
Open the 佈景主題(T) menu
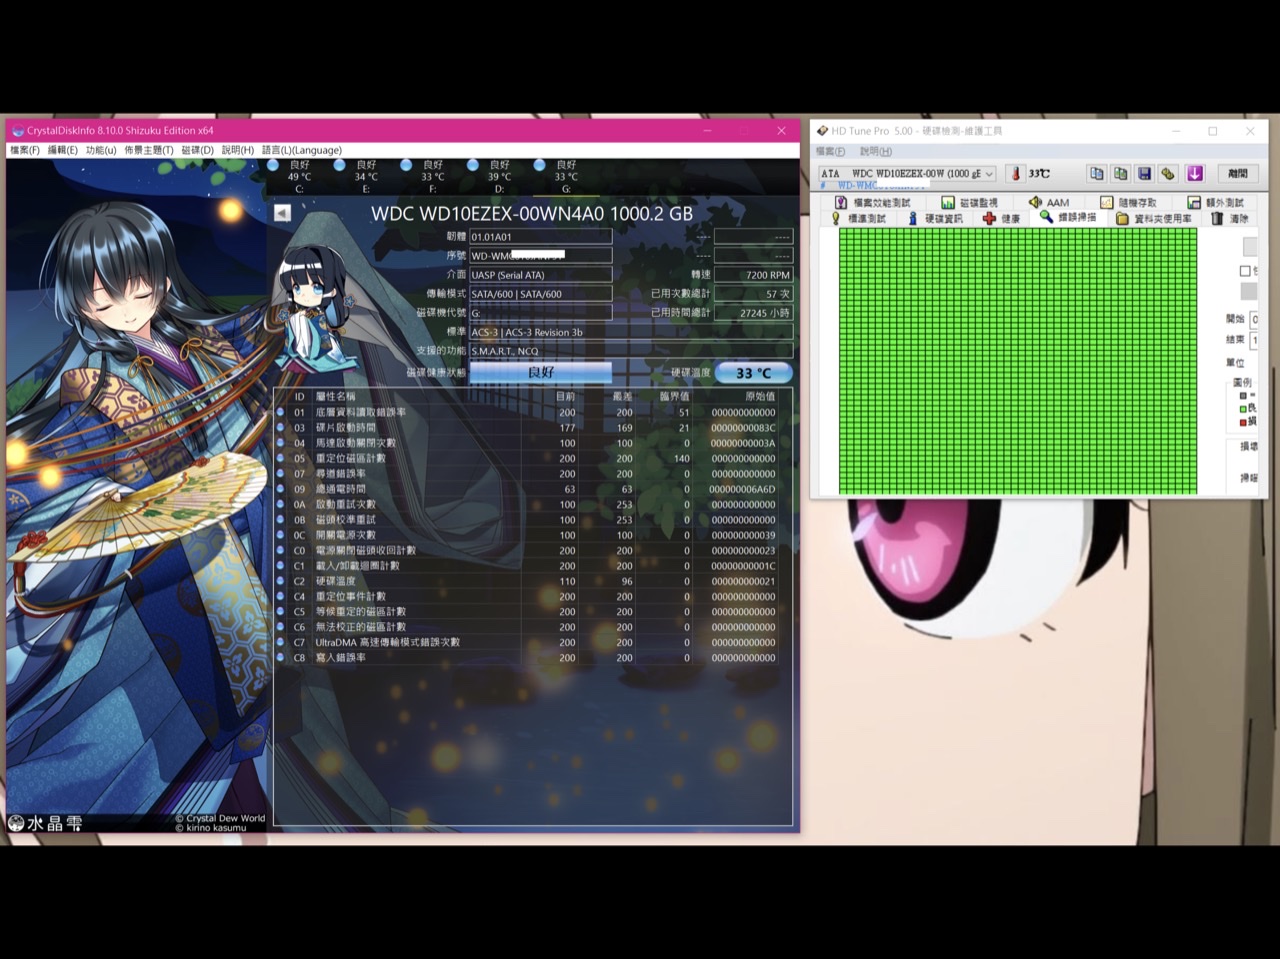(149, 150)
